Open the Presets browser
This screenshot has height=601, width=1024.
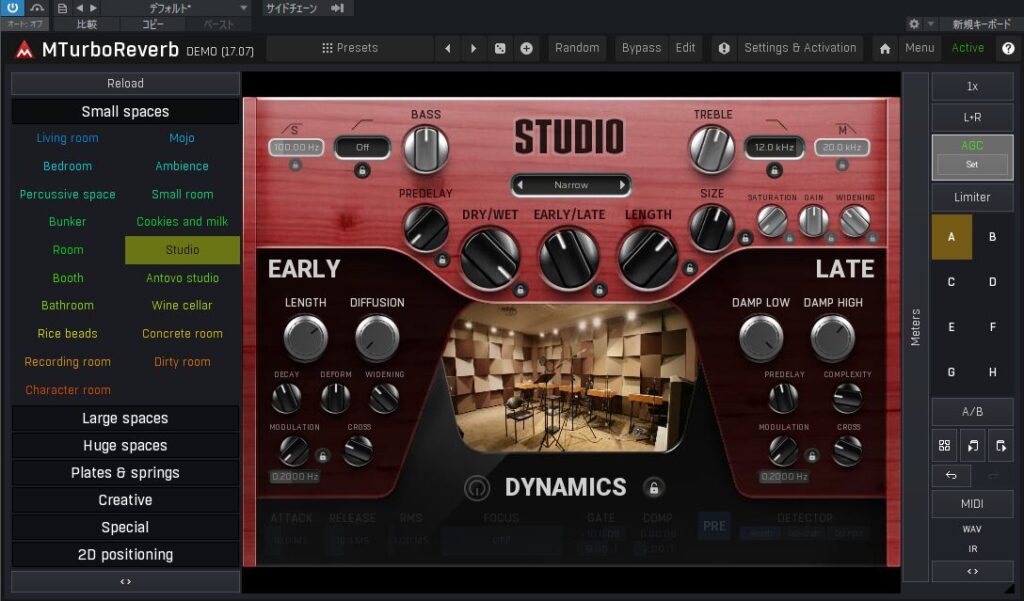(x=350, y=48)
